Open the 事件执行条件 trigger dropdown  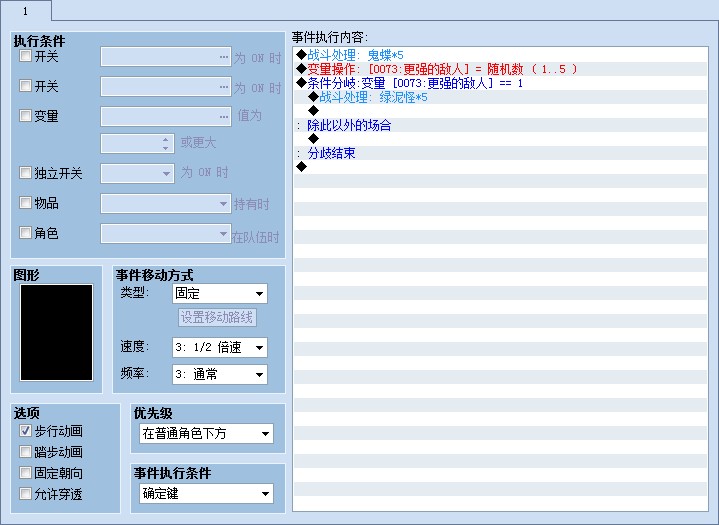206,494
